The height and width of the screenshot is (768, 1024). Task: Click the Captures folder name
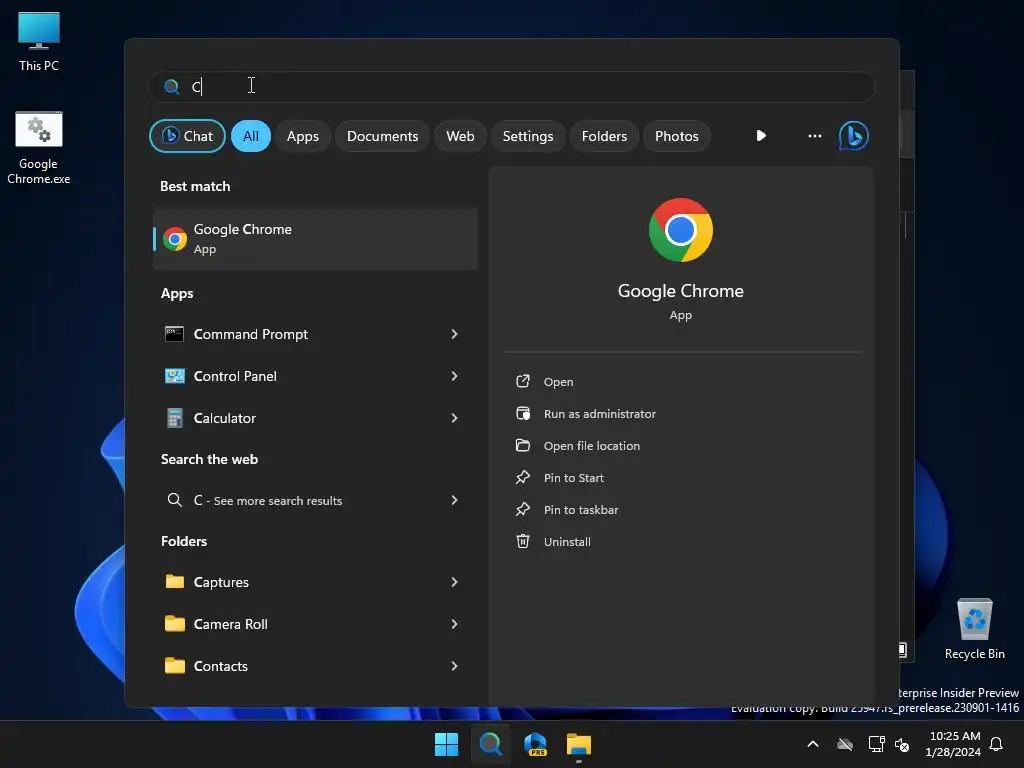221,582
